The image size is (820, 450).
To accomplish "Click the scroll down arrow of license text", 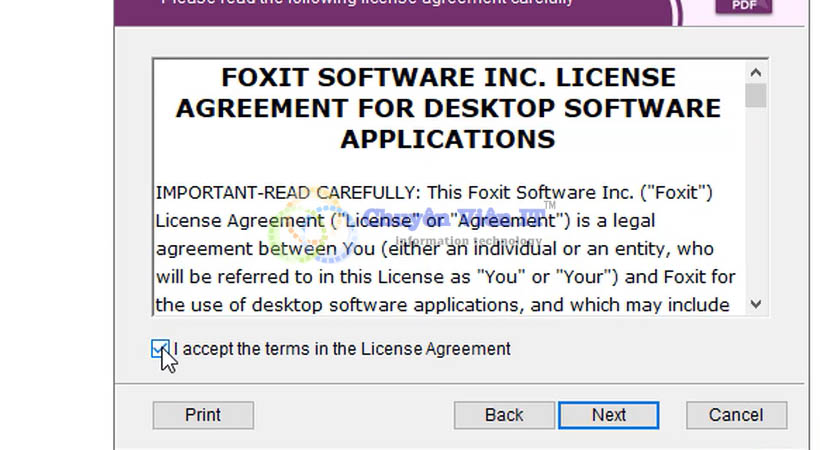I will click(x=755, y=303).
